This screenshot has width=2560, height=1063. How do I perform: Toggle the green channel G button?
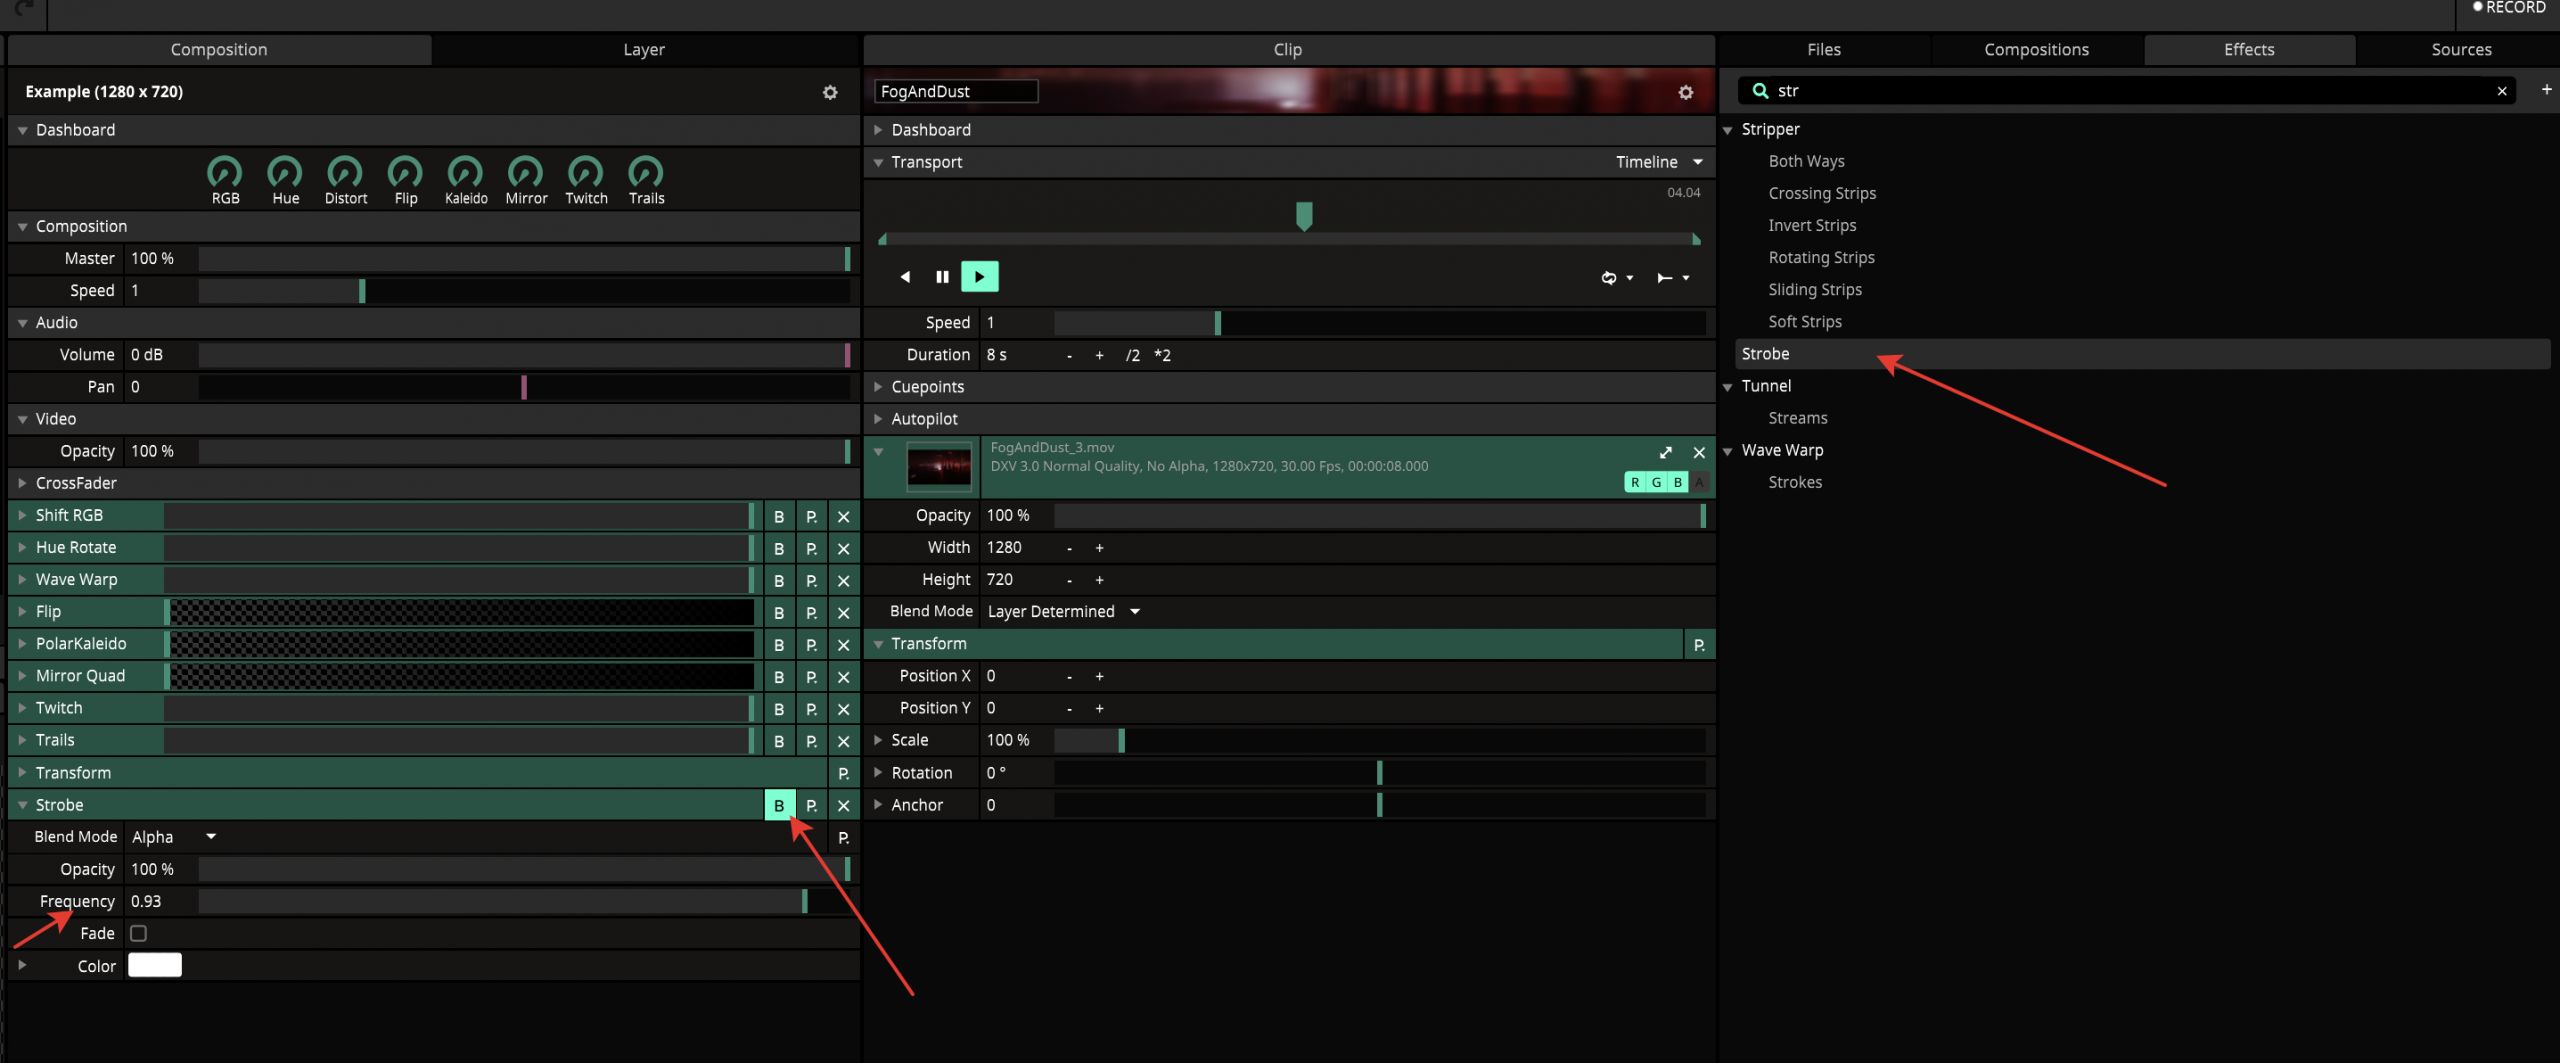[x=1656, y=482]
